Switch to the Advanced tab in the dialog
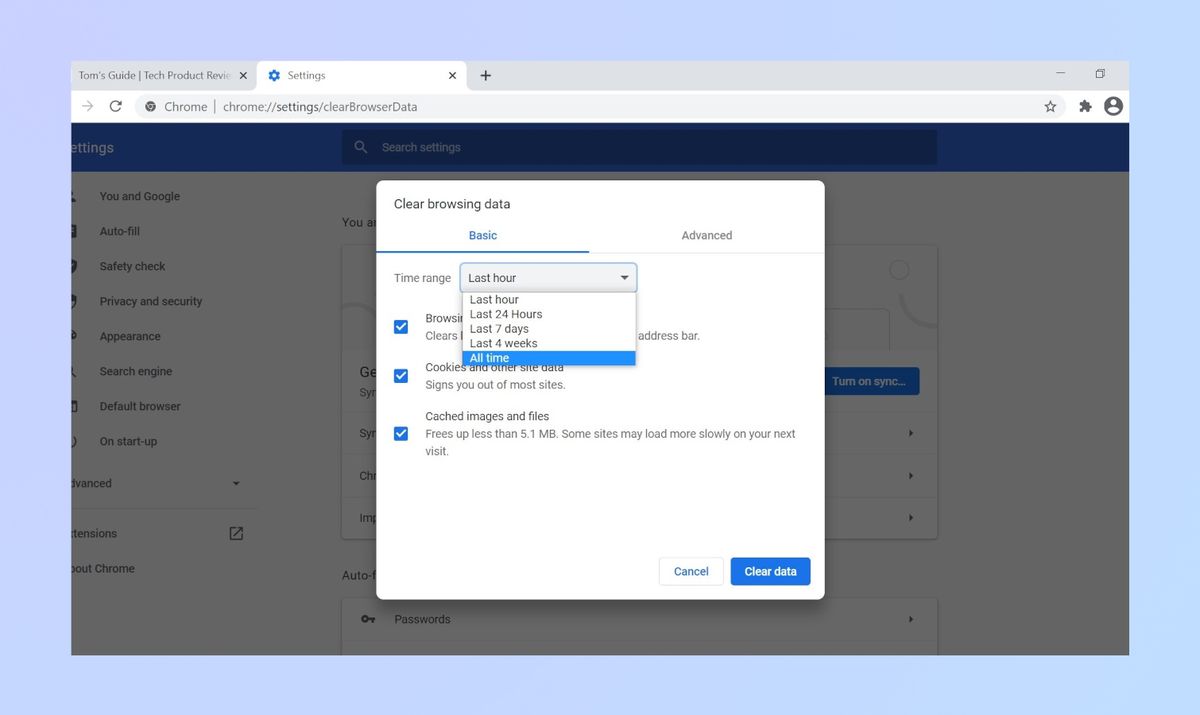1200x715 pixels. [706, 235]
